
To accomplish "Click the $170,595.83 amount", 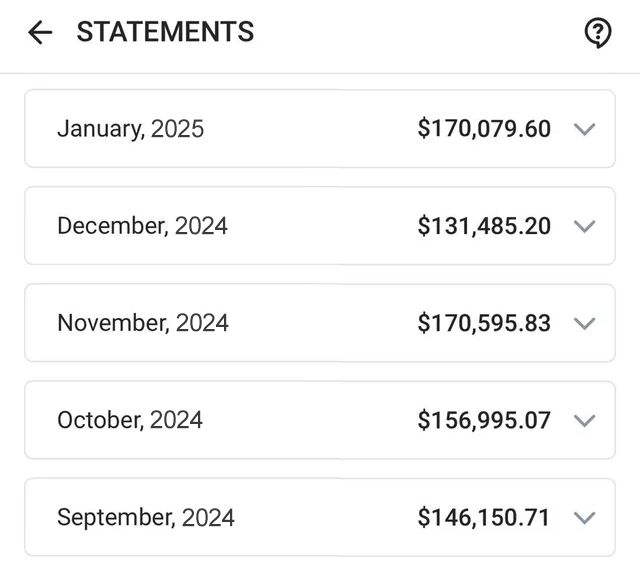I will coord(484,323).
